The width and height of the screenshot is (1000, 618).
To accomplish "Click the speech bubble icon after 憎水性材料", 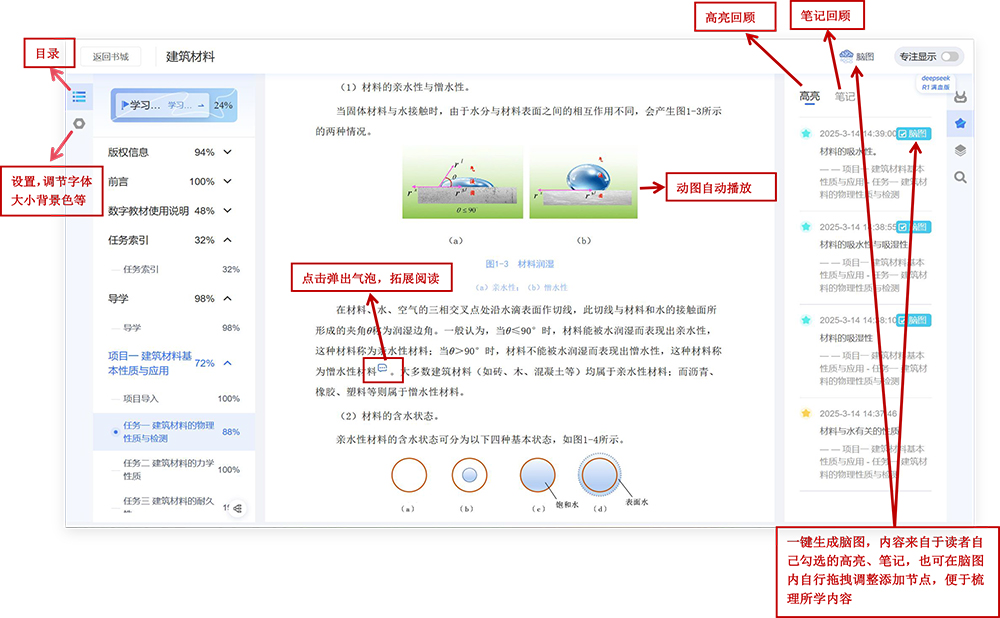I will 382,368.
